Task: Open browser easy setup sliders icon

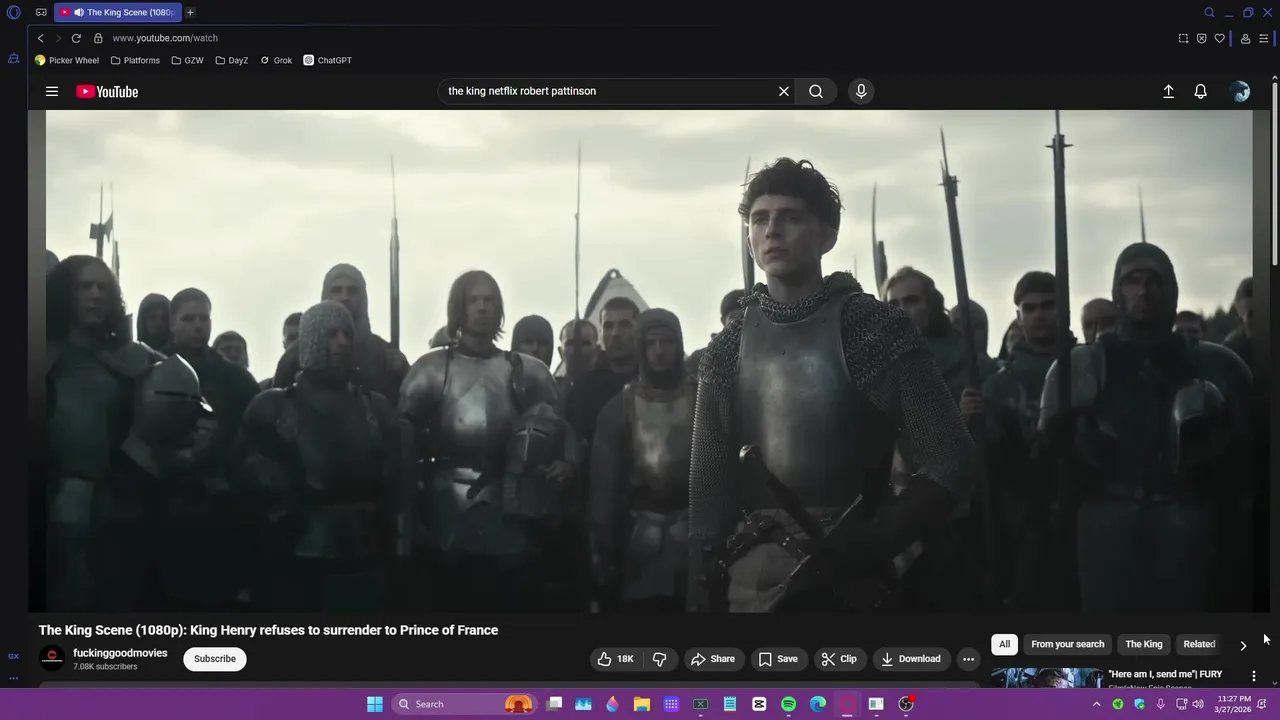Action: click(1266, 38)
